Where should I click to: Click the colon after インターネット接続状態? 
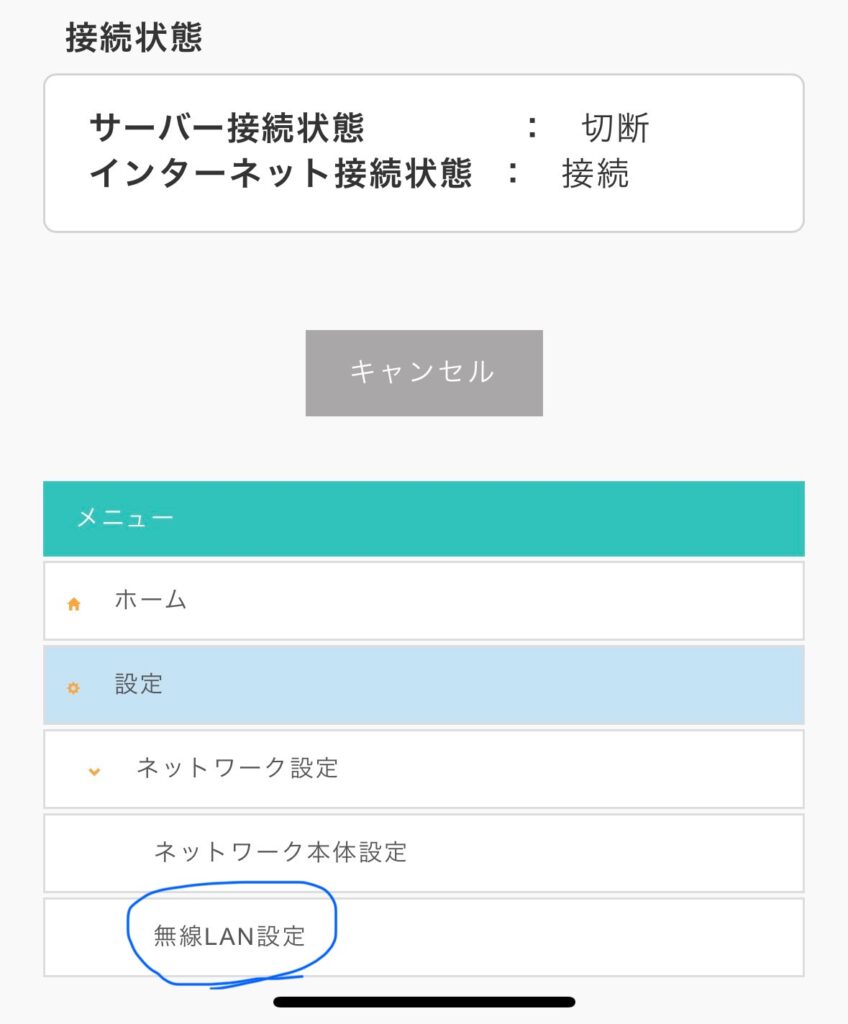pyautogui.click(x=513, y=174)
